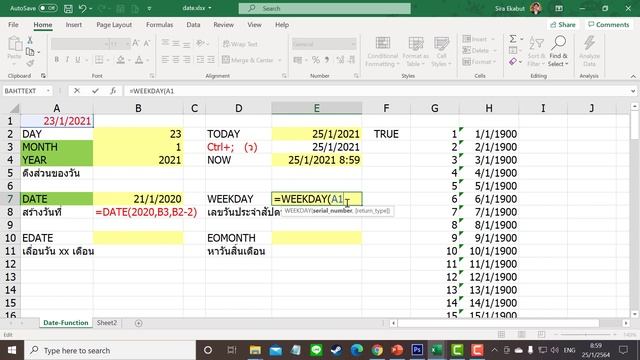This screenshot has height=360, width=640.
Task: Switch to the Sheet2 tab
Action: click(x=107, y=322)
